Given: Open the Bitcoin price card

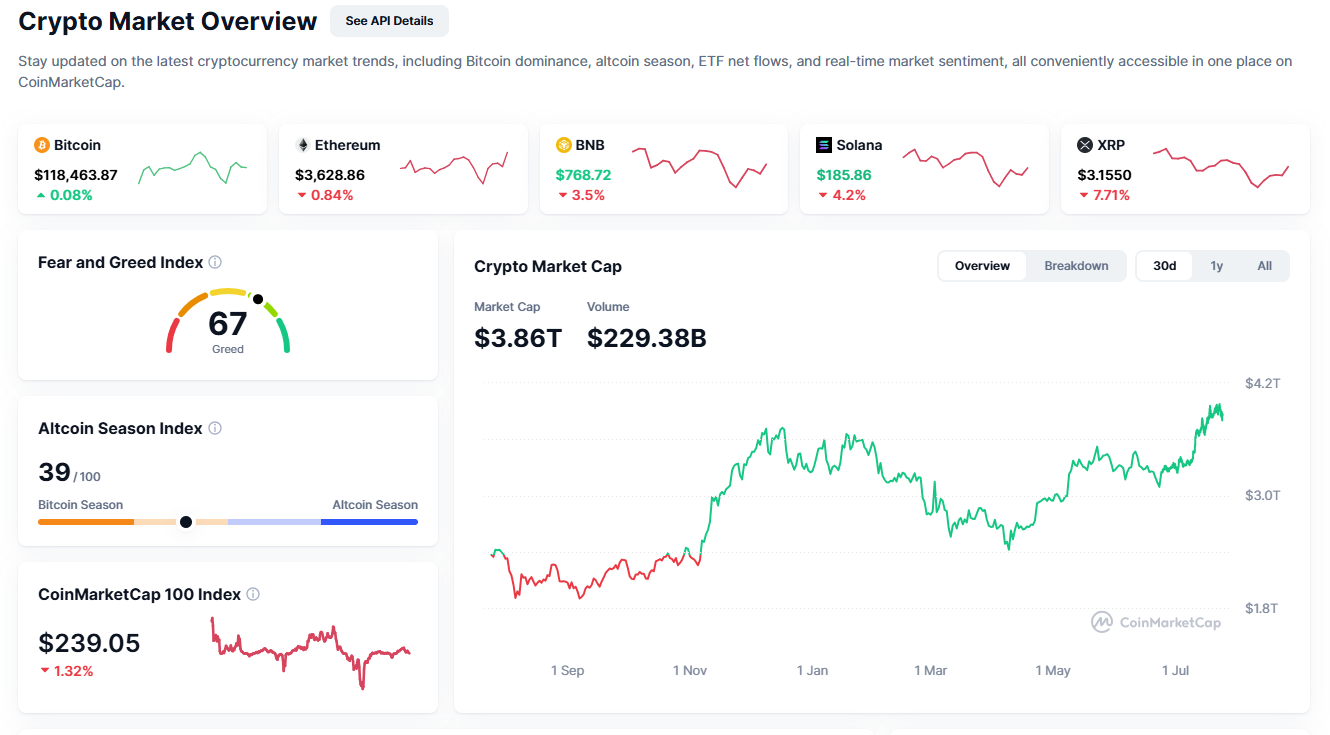Looking at the screenshot, I should click(x=142, y=169).
